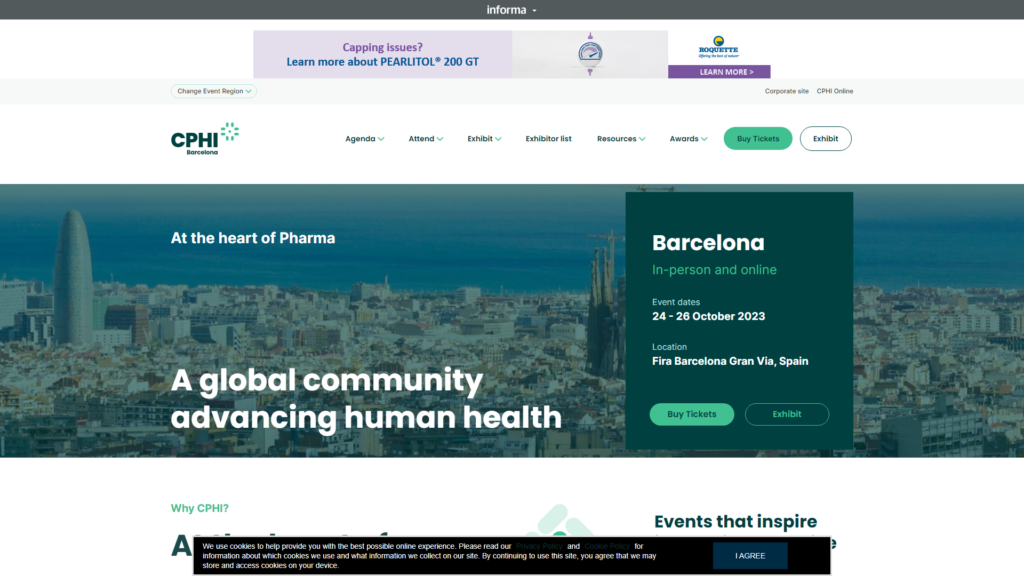Click the 'In-person and online' text
This screenshot has width=1024, height=576.
[x=714, y=270]
